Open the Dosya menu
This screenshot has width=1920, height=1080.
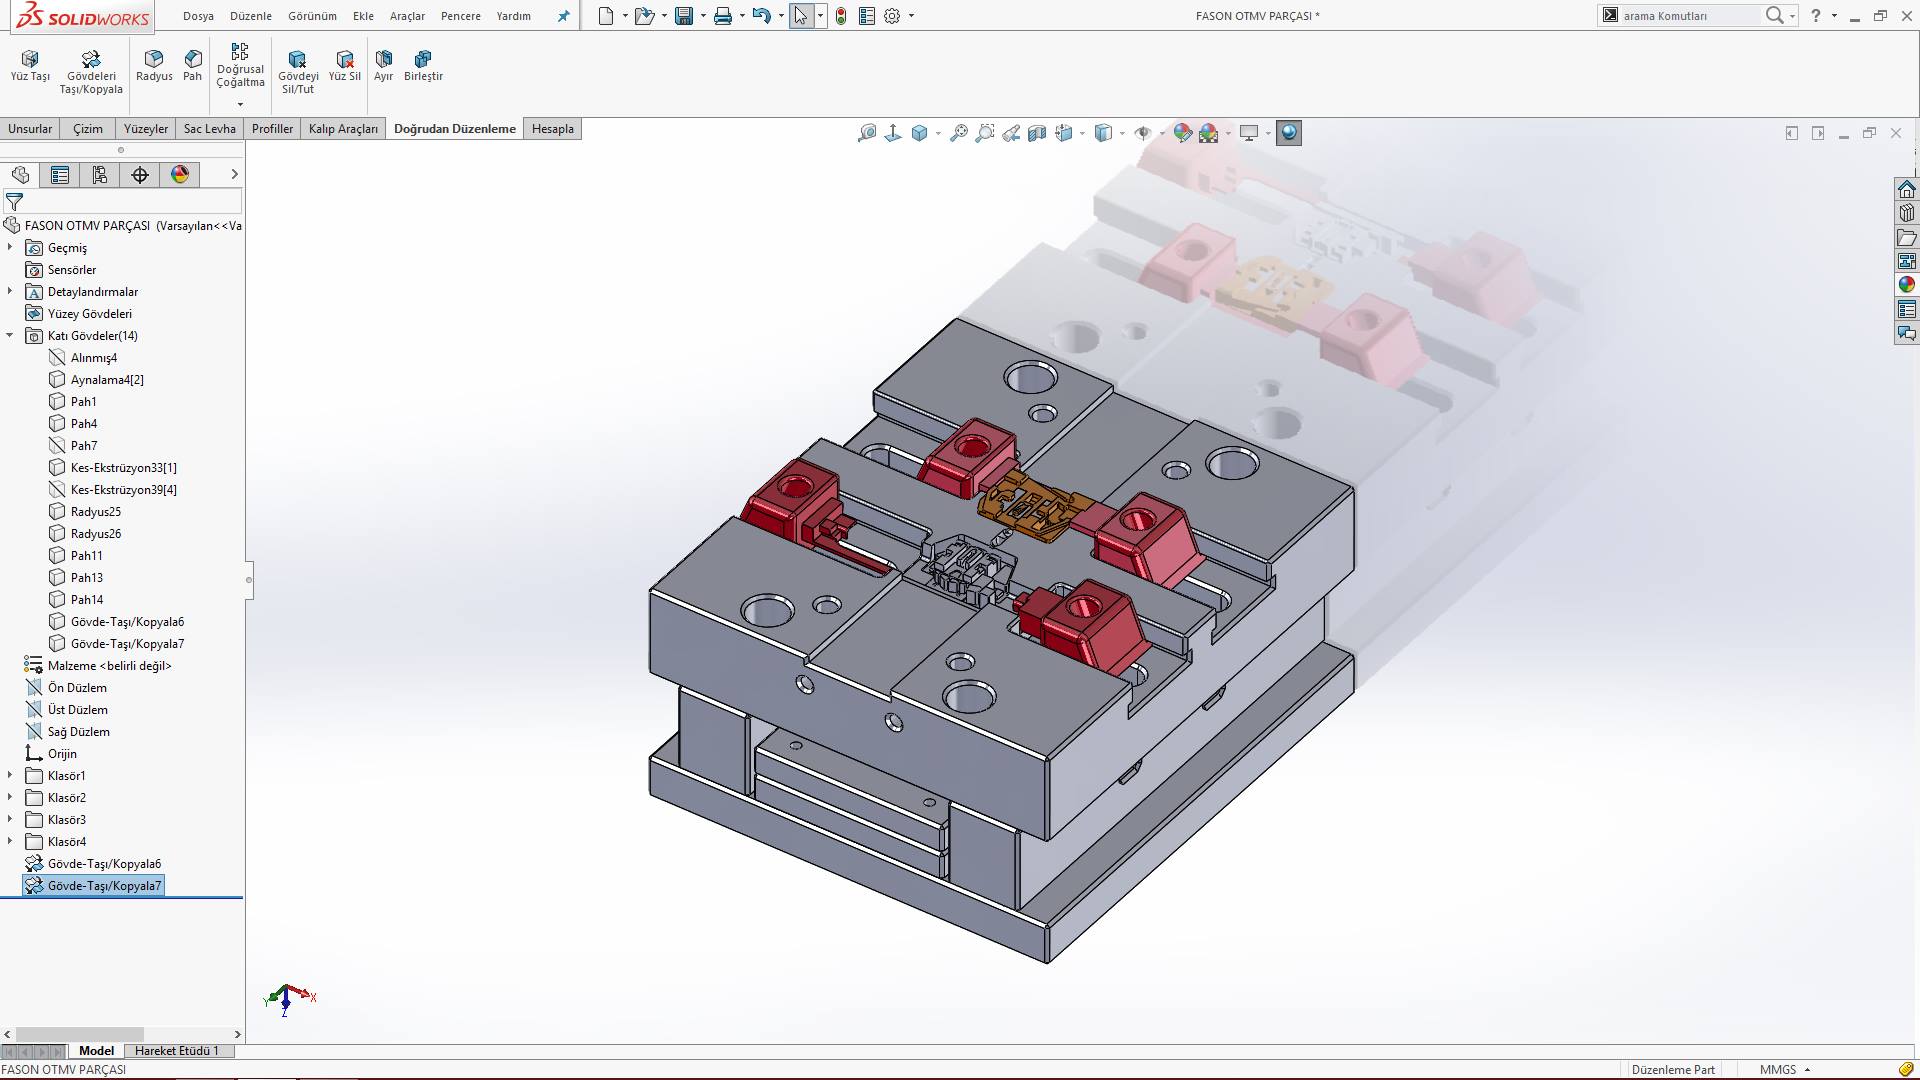[198, 16]
